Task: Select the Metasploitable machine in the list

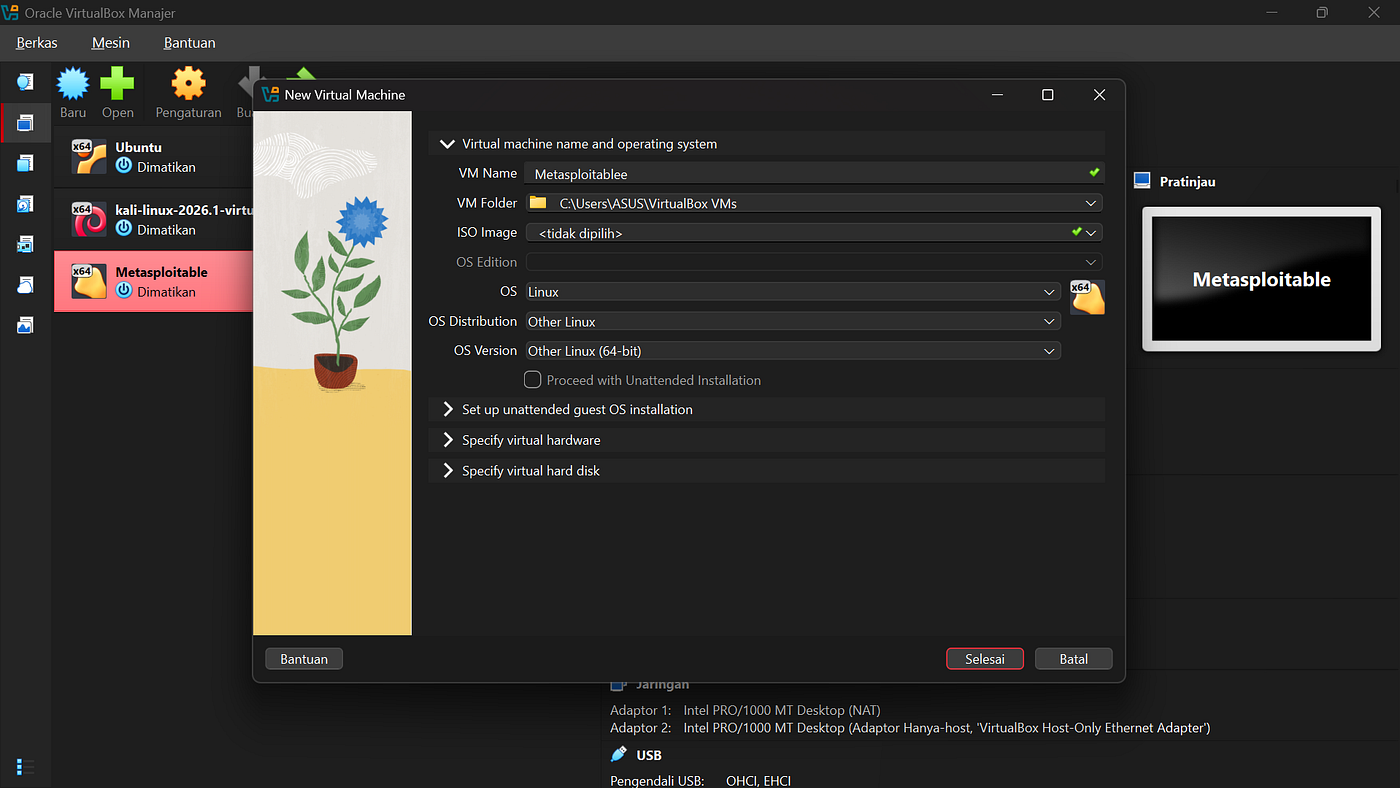Action: click(x=153, y=281)
